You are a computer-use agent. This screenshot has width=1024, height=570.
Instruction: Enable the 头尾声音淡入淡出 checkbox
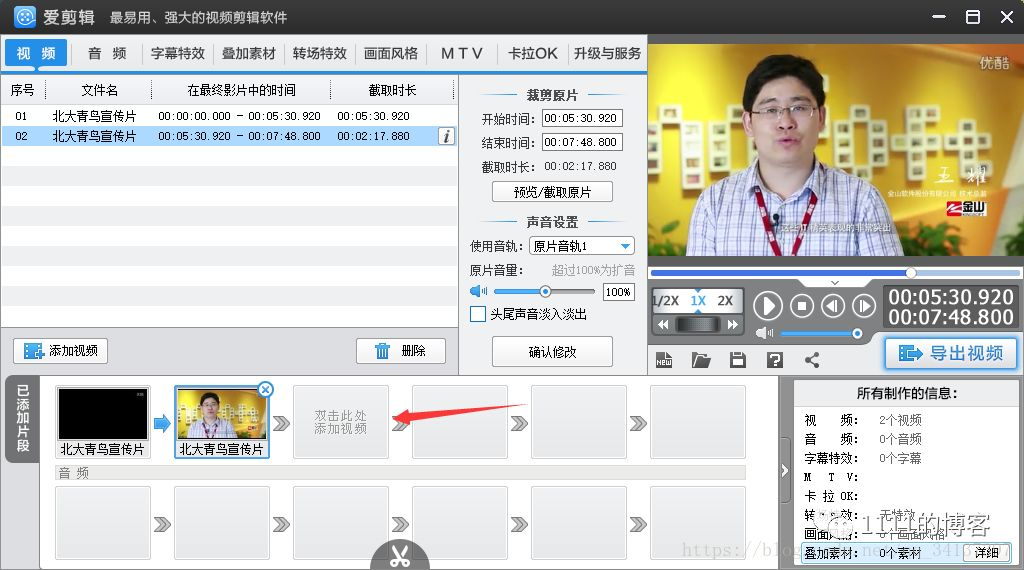478,314
